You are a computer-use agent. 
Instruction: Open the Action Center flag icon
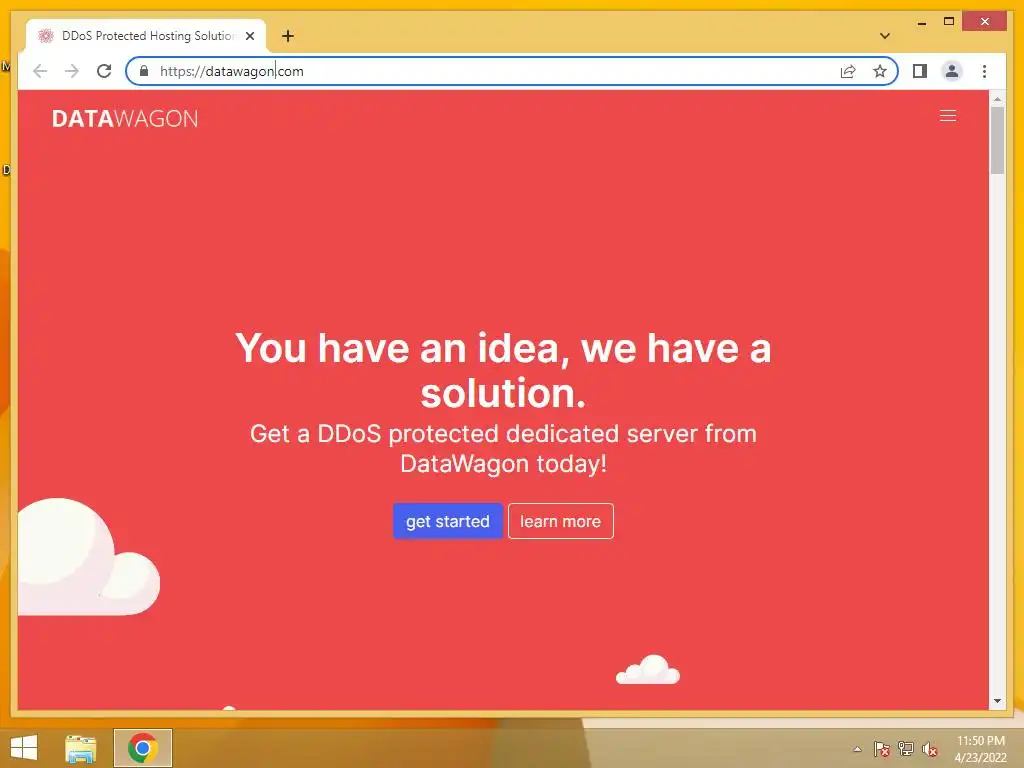click(882, 749)
